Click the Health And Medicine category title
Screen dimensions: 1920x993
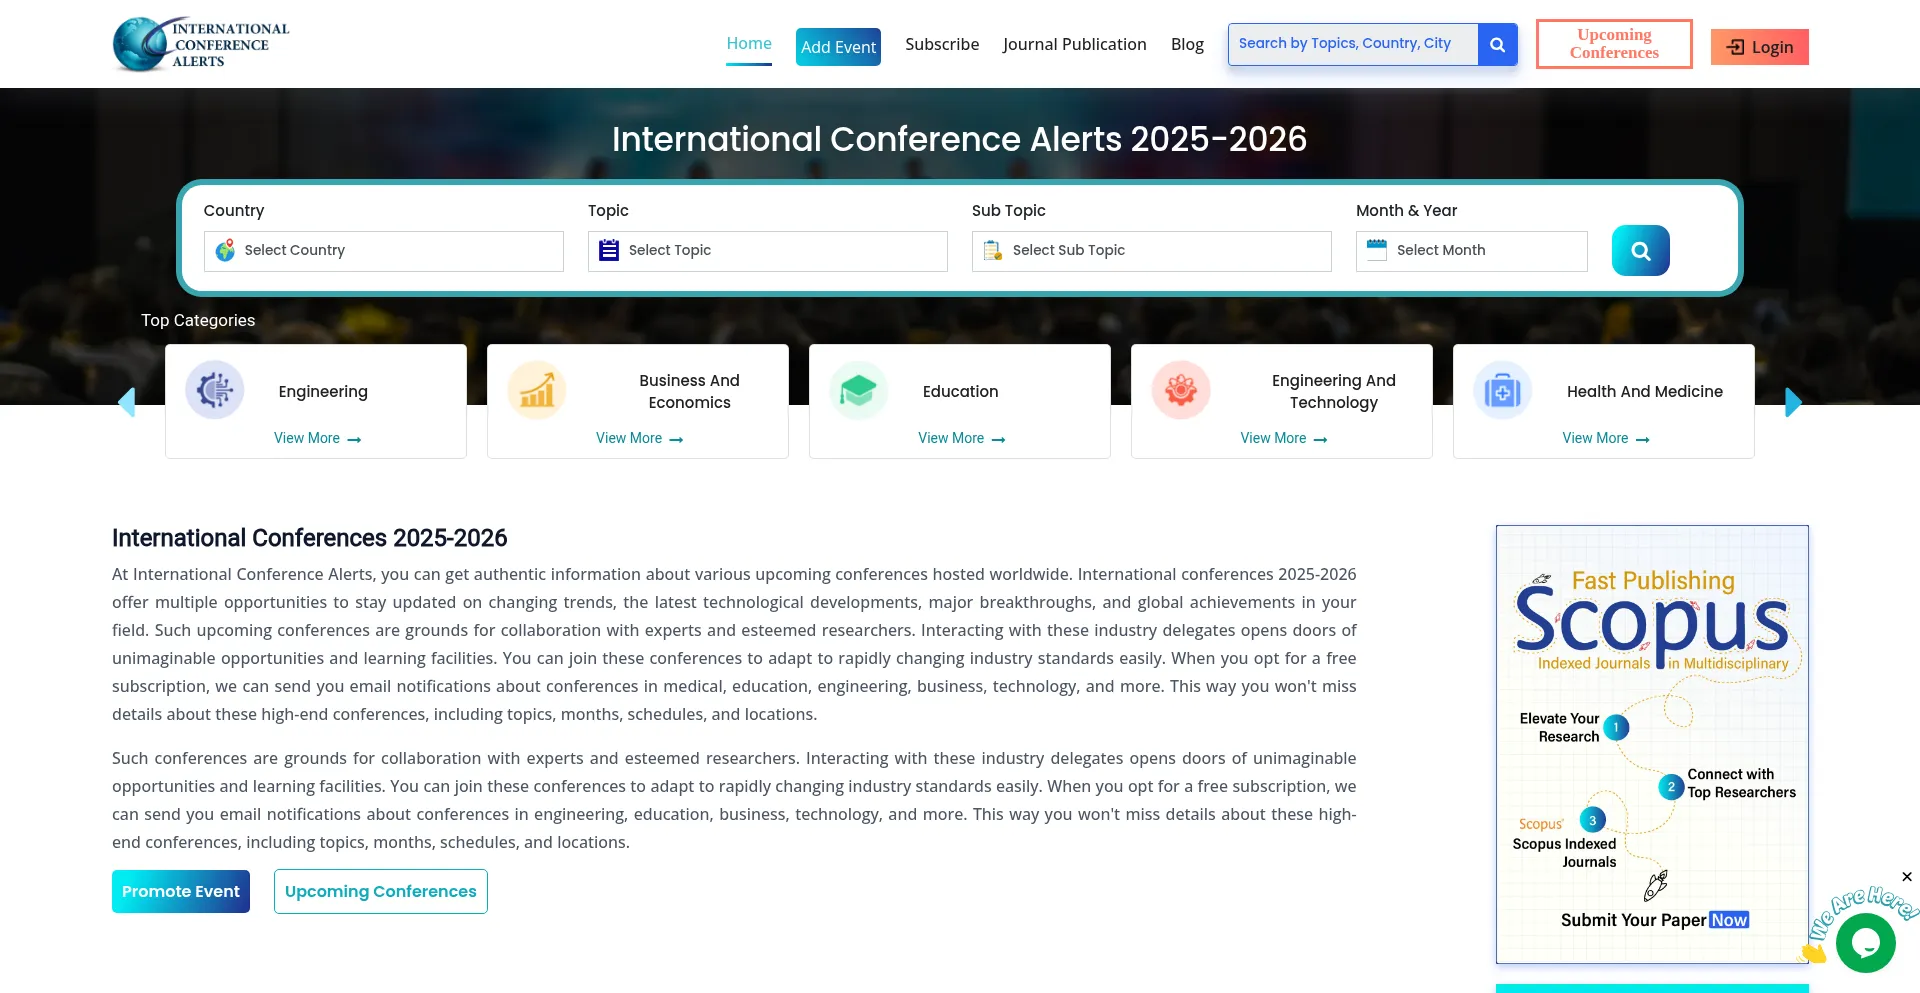pyautogui.click(x=1645, y=391)
